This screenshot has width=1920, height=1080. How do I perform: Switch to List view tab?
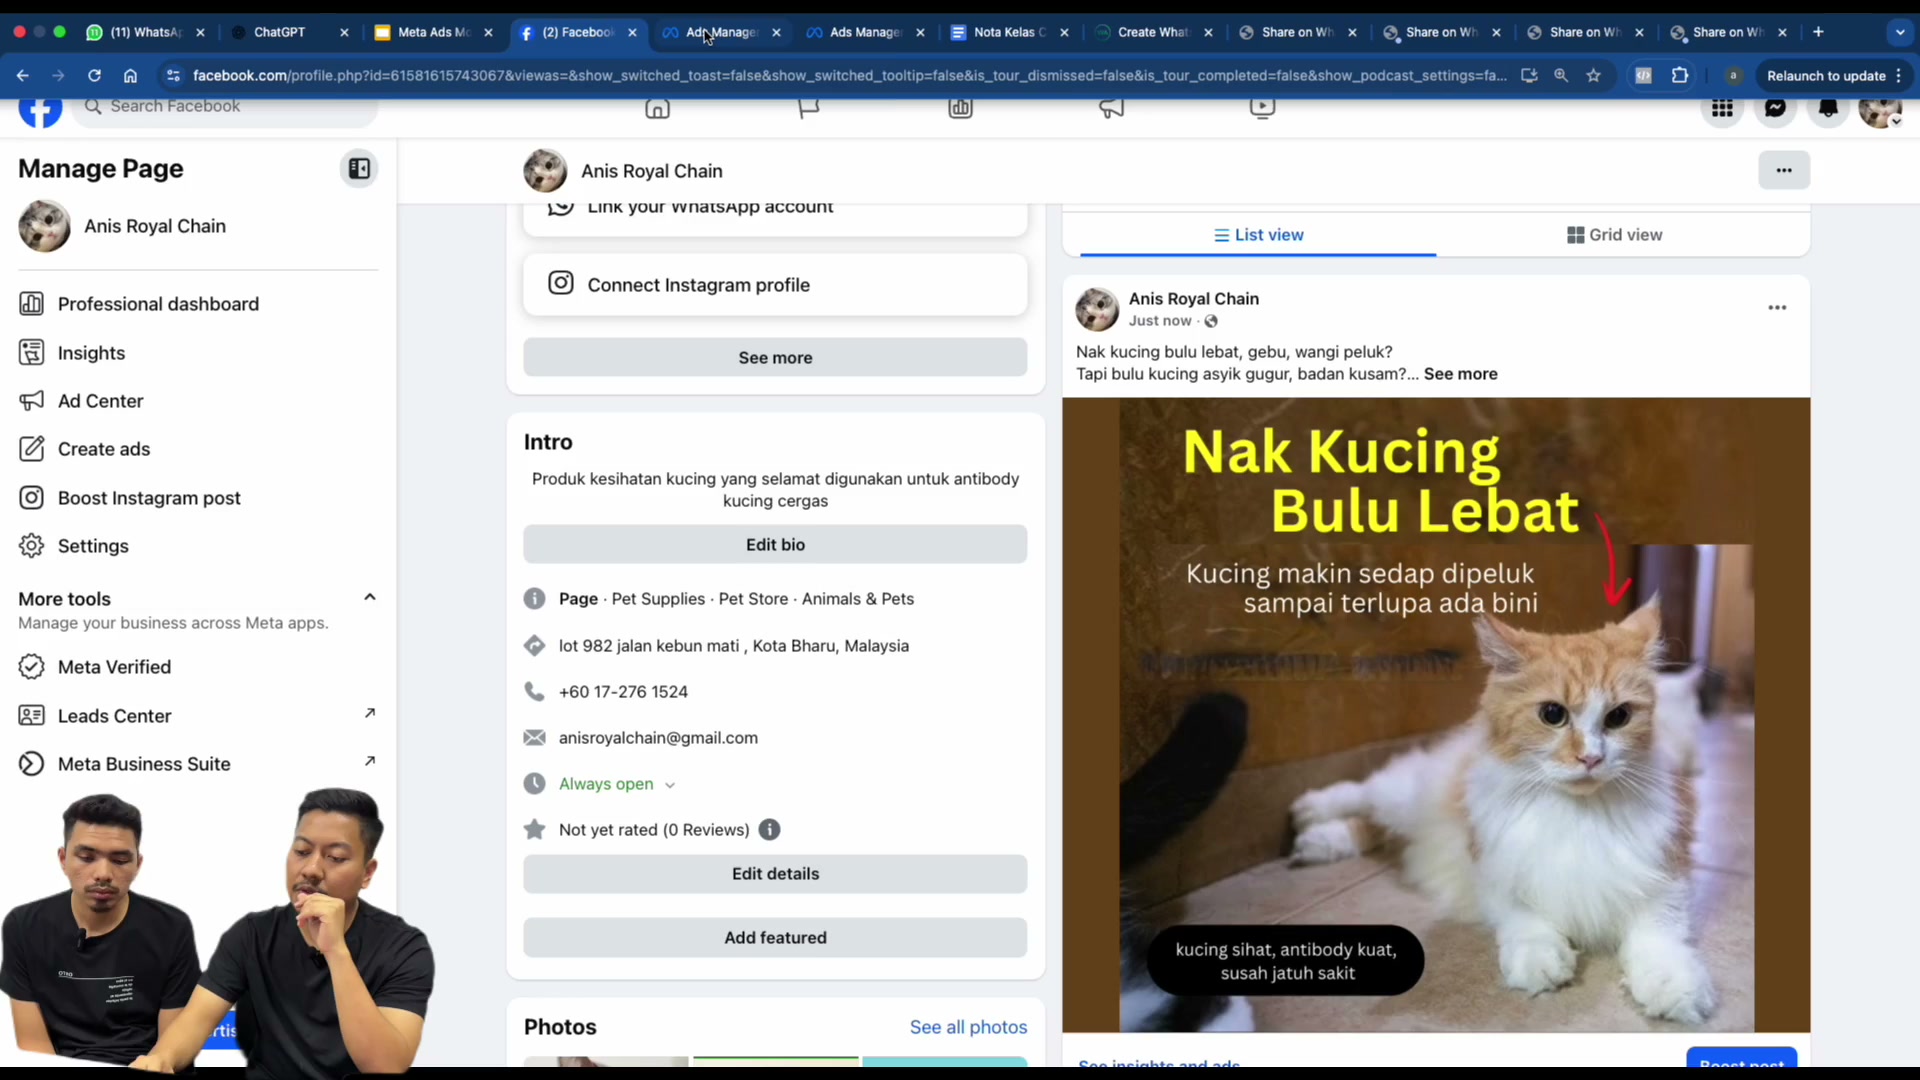click(x=1258, y=235)
